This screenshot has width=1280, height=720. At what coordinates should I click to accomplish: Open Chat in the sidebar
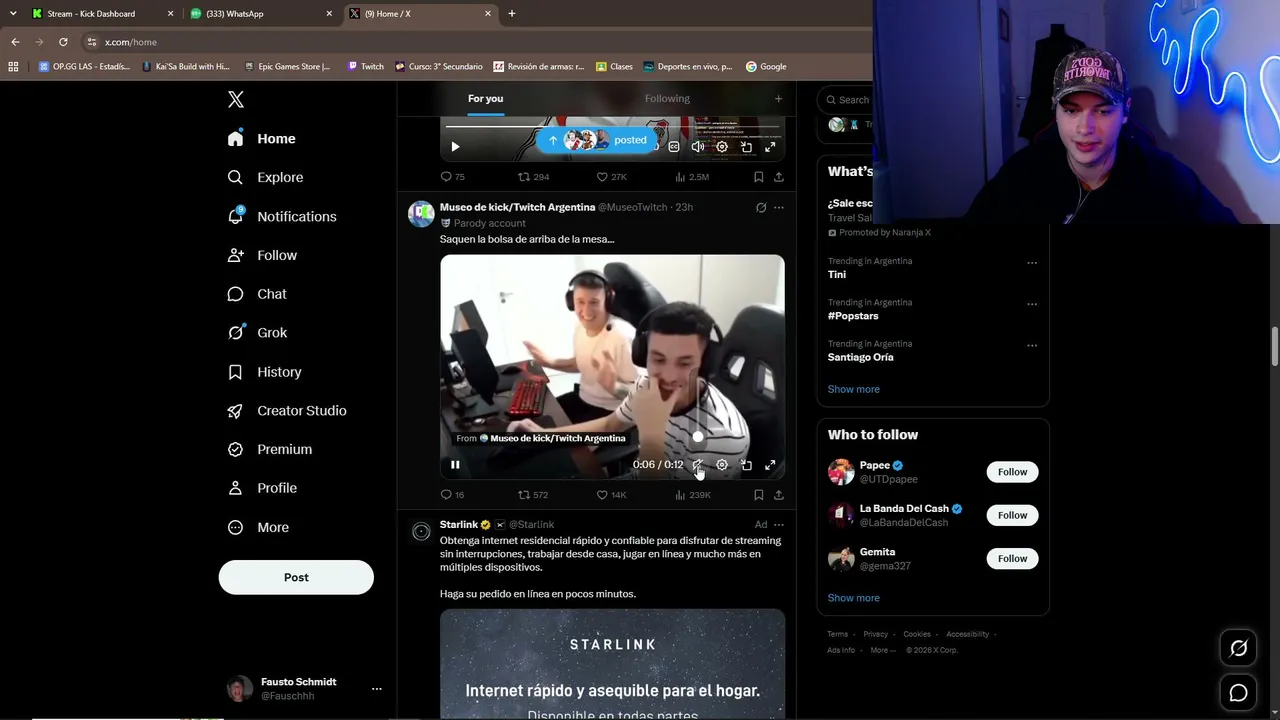click(x=257, y=294)
